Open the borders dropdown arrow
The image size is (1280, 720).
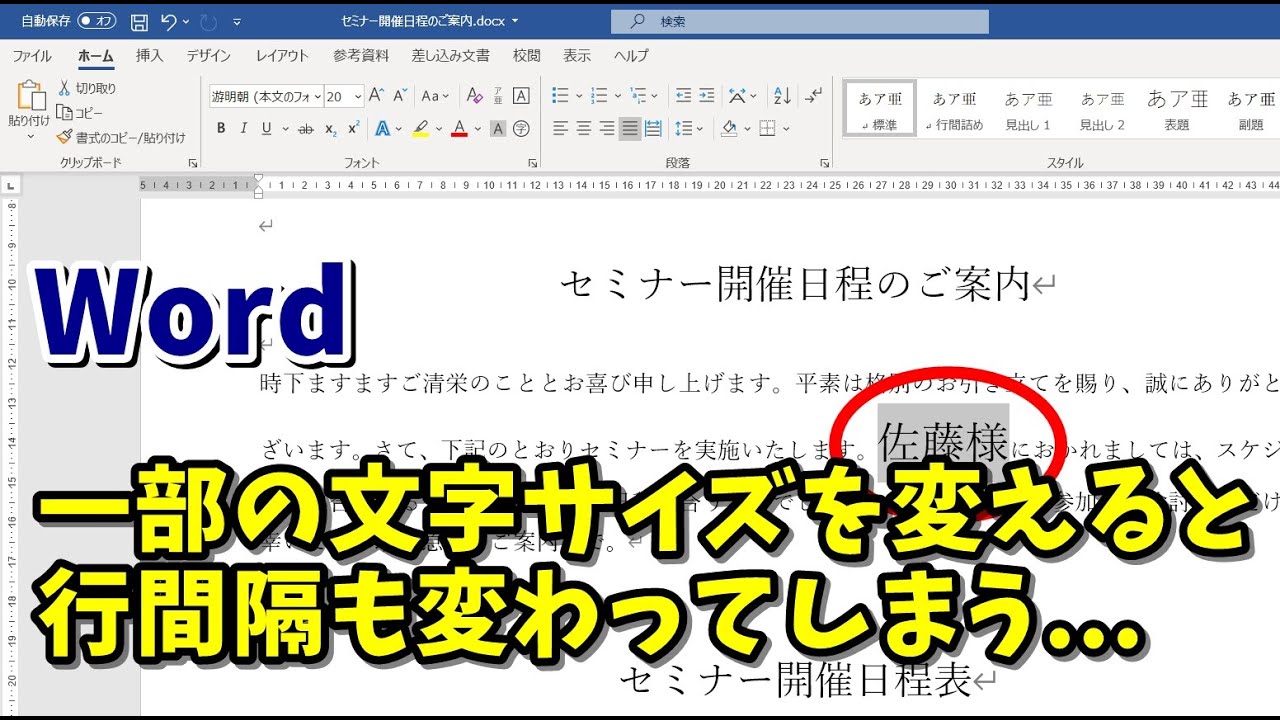[786, 128]
